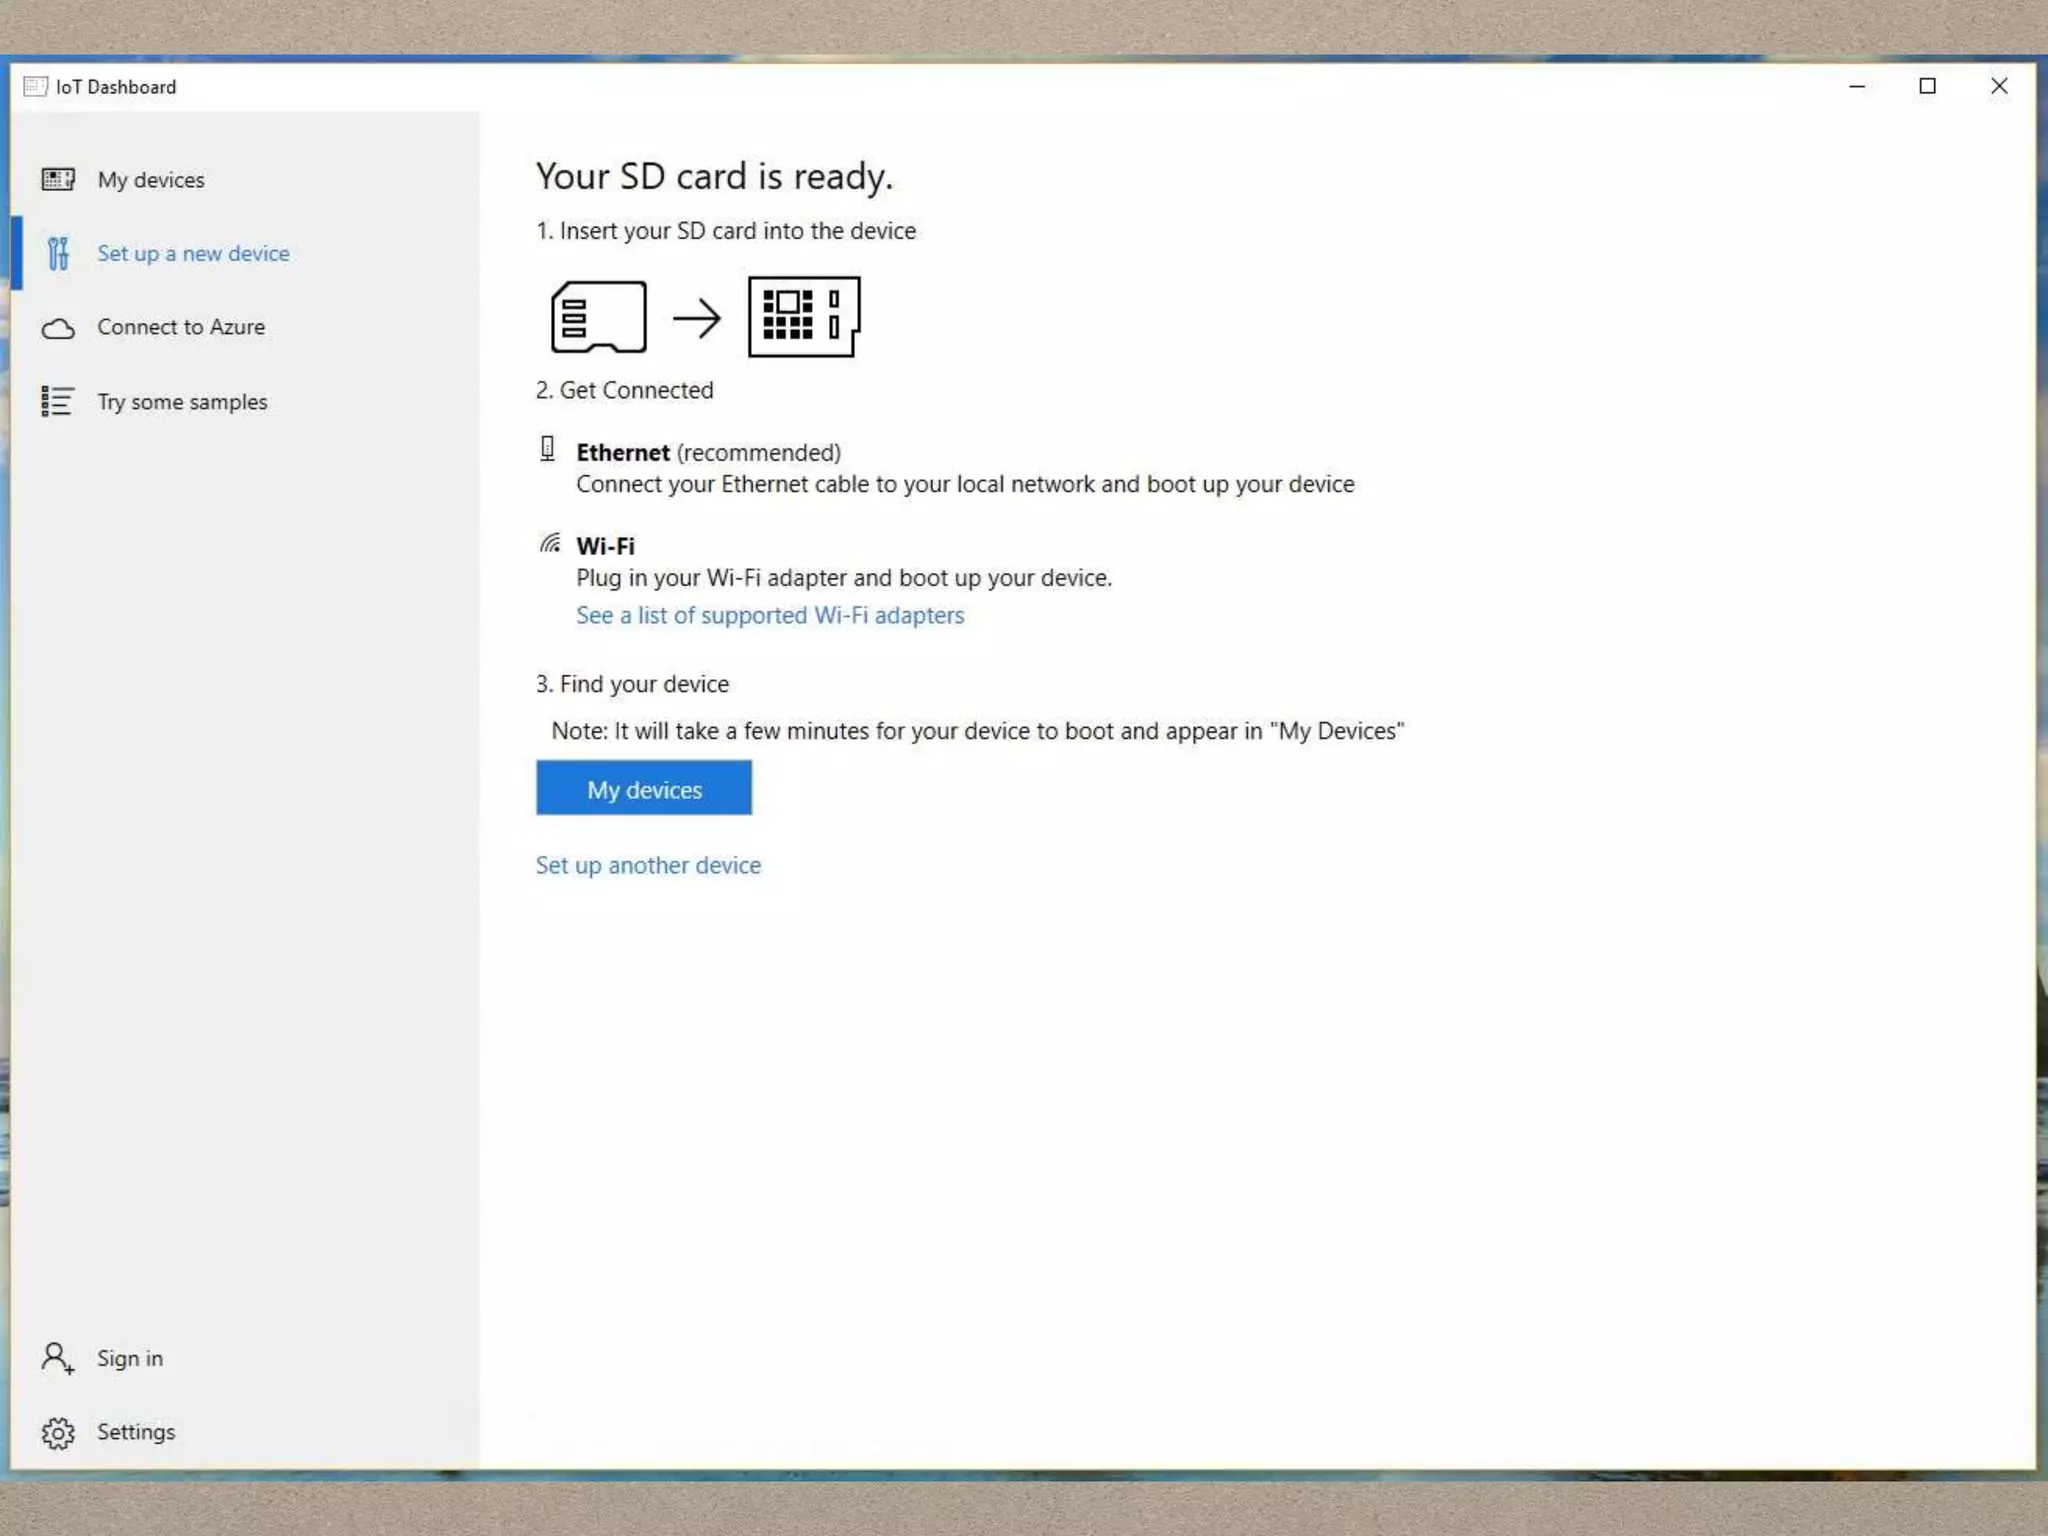Click the IoT Dashboard title bar icon
The height and width of the screenshot is (1536, 2048).
pyautogui.click(x=35, y=86)
